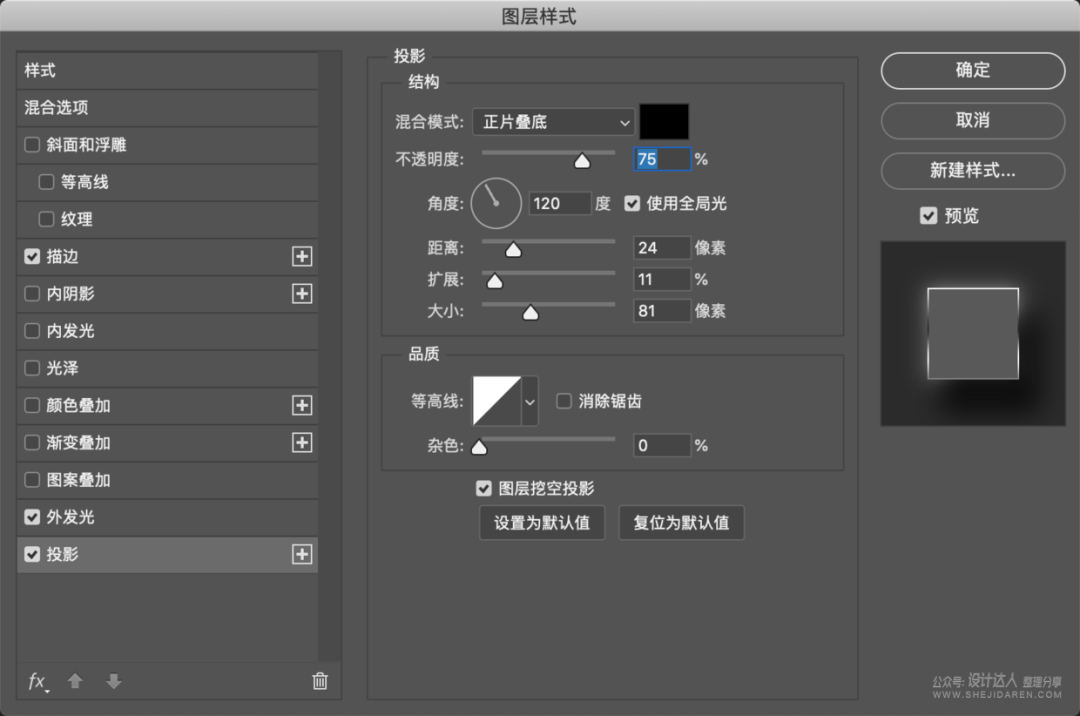Image resolution: width=1080 pixels, height=716 pixels.
Task: Click the 取消 button
Action: (973, 120)
